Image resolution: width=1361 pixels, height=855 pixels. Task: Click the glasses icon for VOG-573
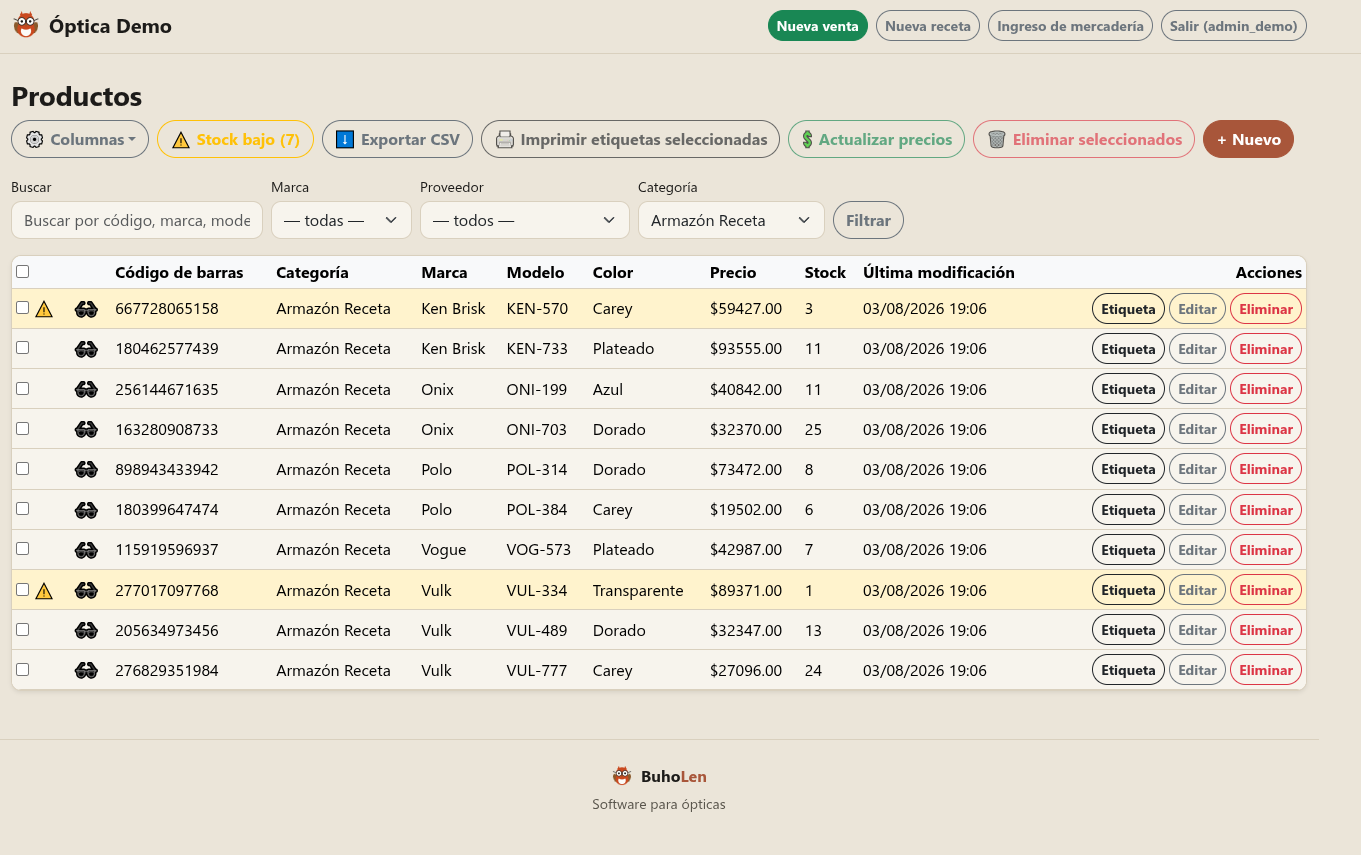(86, 550)
